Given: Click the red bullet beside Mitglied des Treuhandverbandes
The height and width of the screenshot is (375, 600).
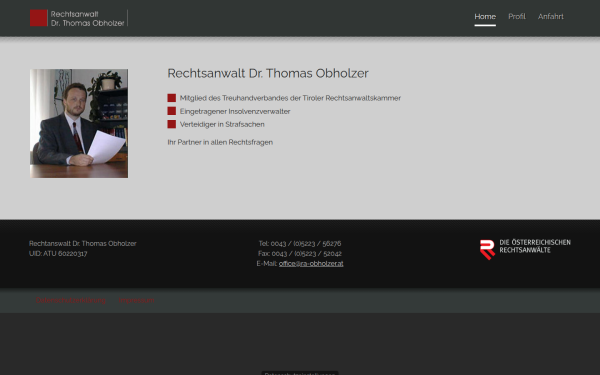Looking at the screenshot, I should click(171, 98).
